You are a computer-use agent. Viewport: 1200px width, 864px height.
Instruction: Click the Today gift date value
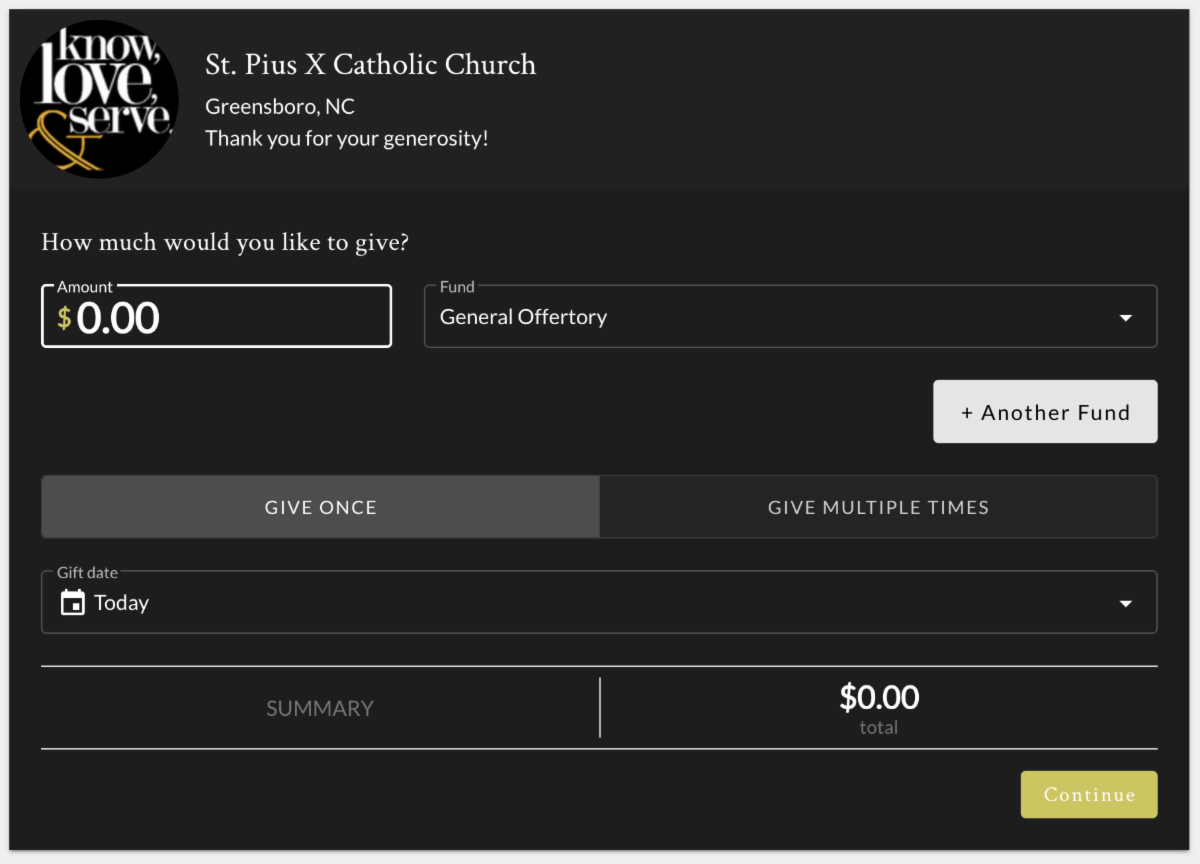[x=122, y=603]
